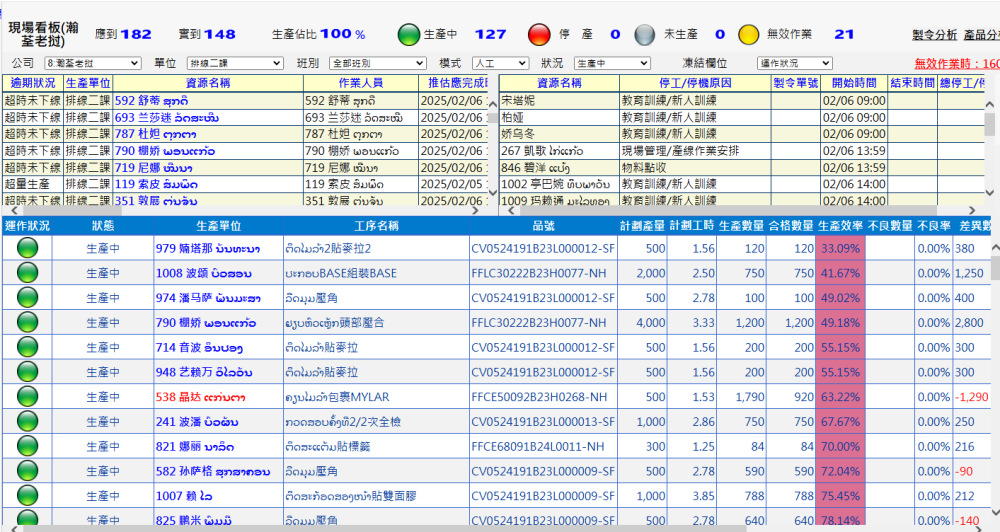Click the green 生產中 status indicator at top
The width and height of the screenshot is (1000, 532).
[x=410, y=35]
